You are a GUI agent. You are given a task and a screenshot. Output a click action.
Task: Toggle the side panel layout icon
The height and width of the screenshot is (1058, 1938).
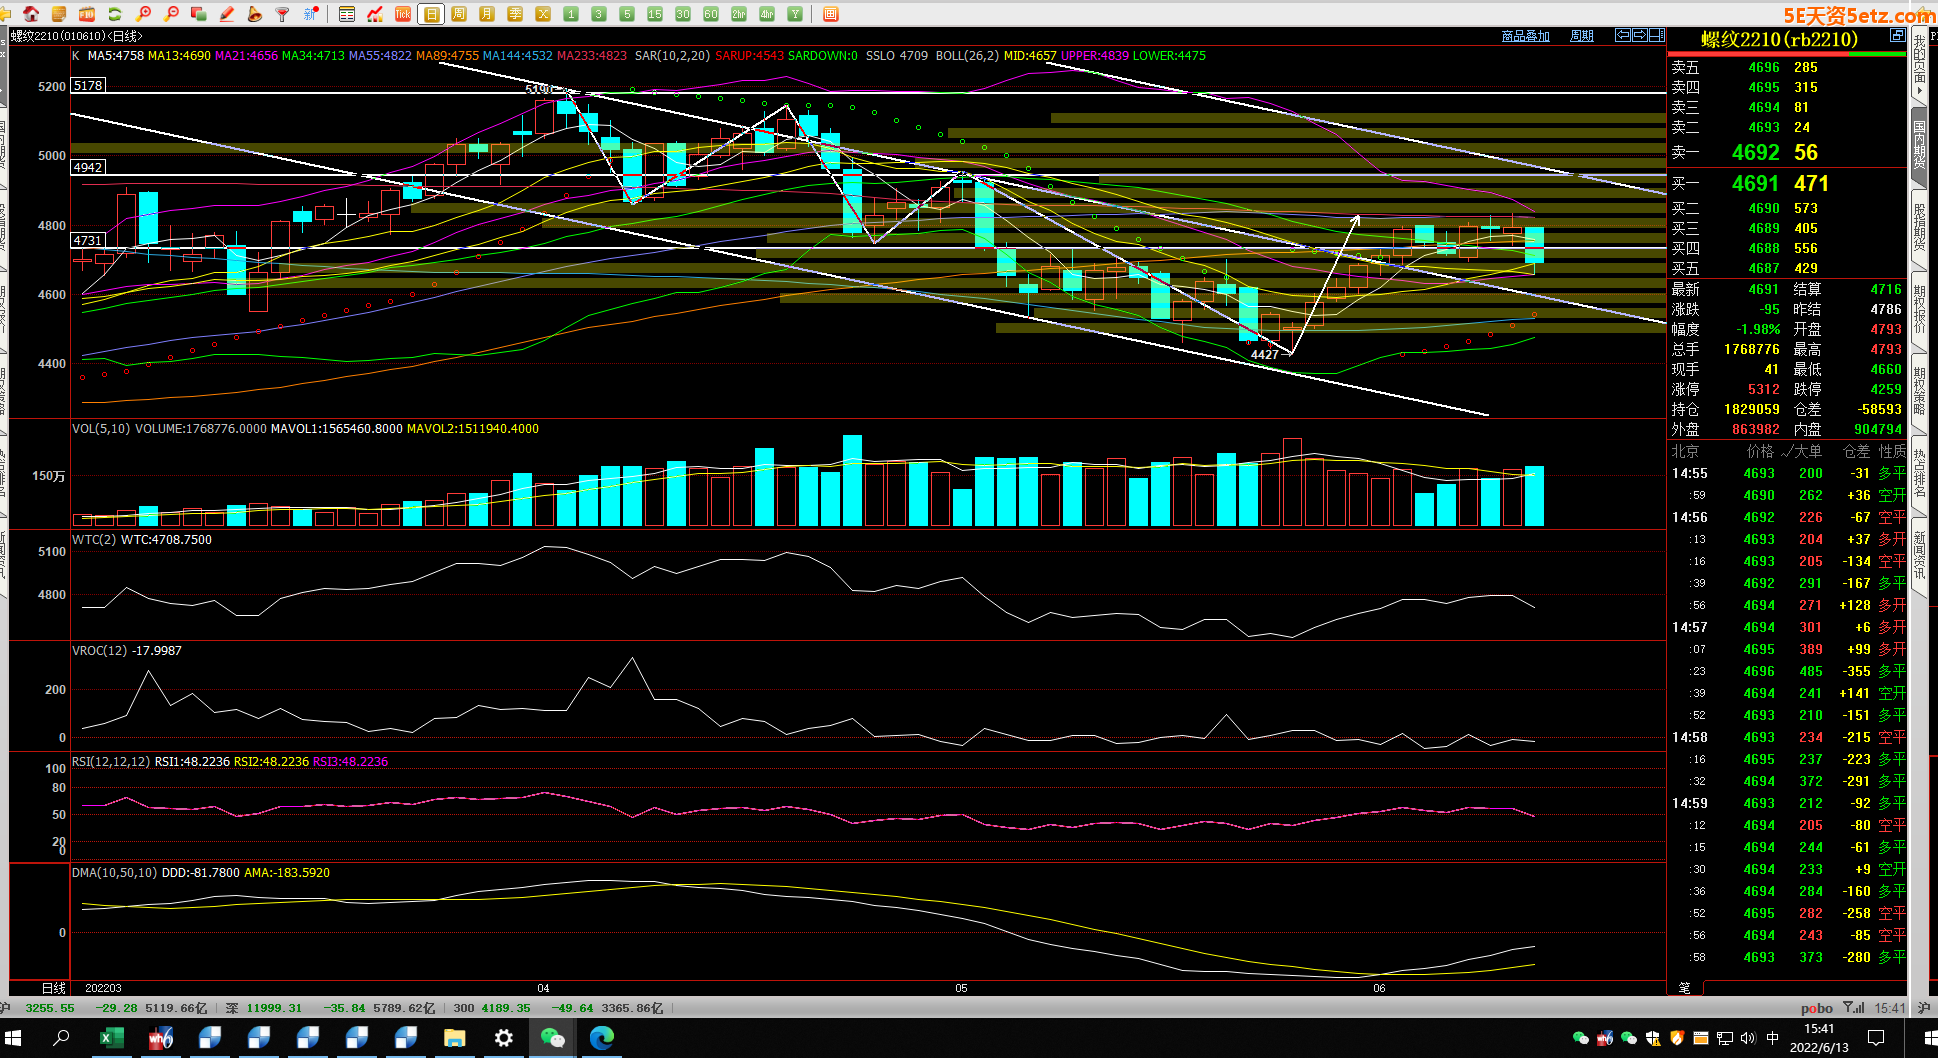(1656, 35)
